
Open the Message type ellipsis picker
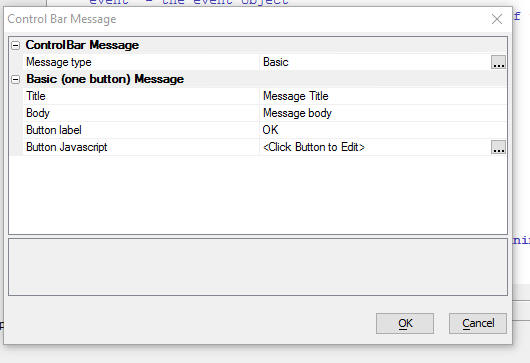tap(498, 62)
